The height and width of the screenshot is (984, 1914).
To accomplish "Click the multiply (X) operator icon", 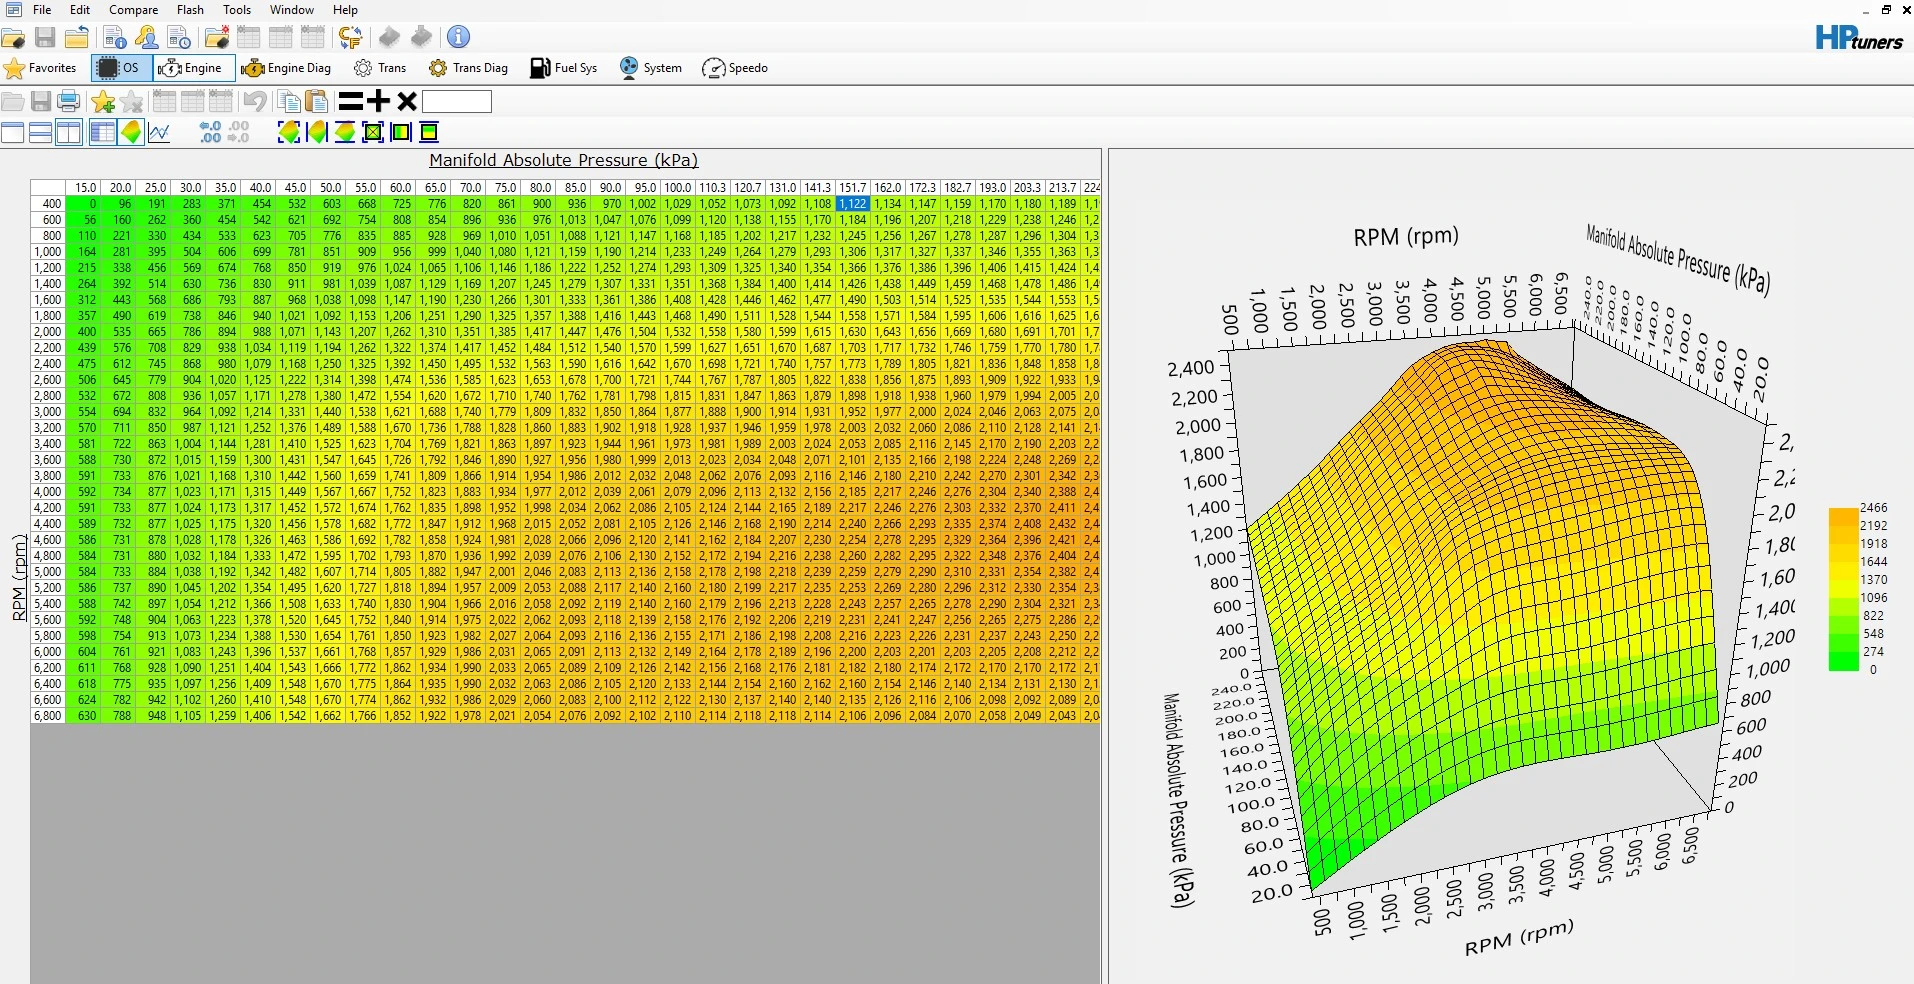I will pos(406,101).
